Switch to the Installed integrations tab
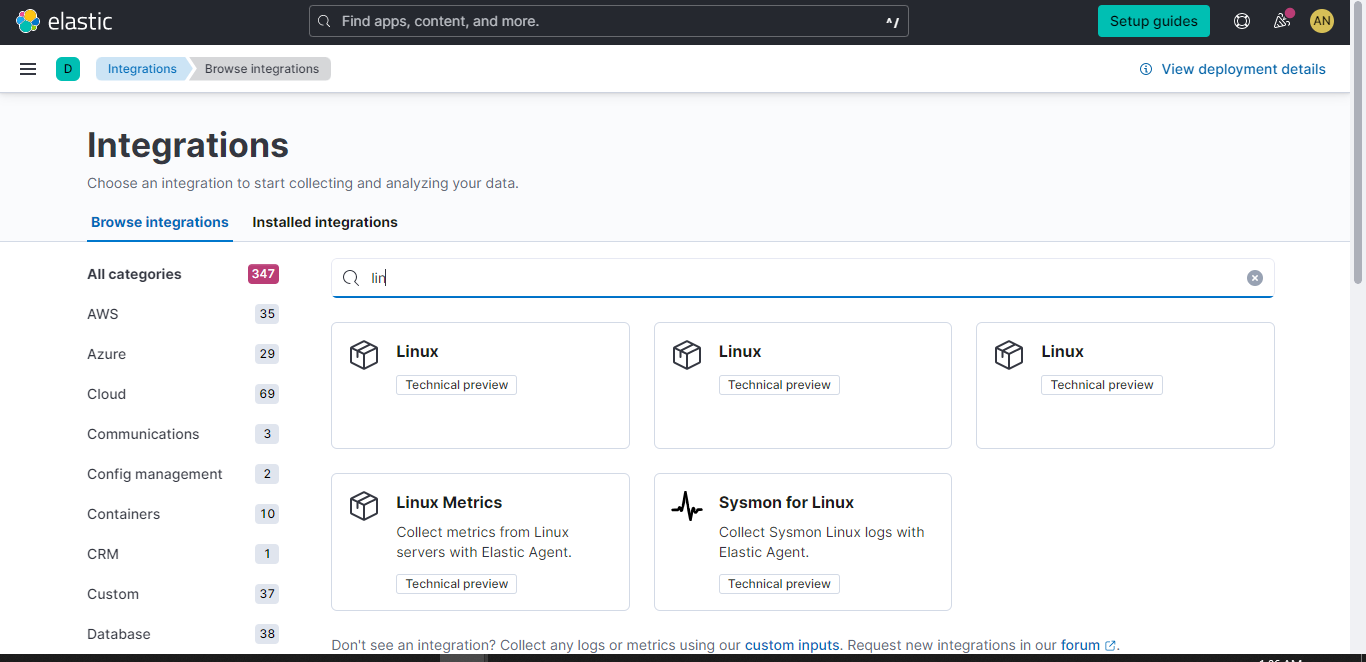 324,221
